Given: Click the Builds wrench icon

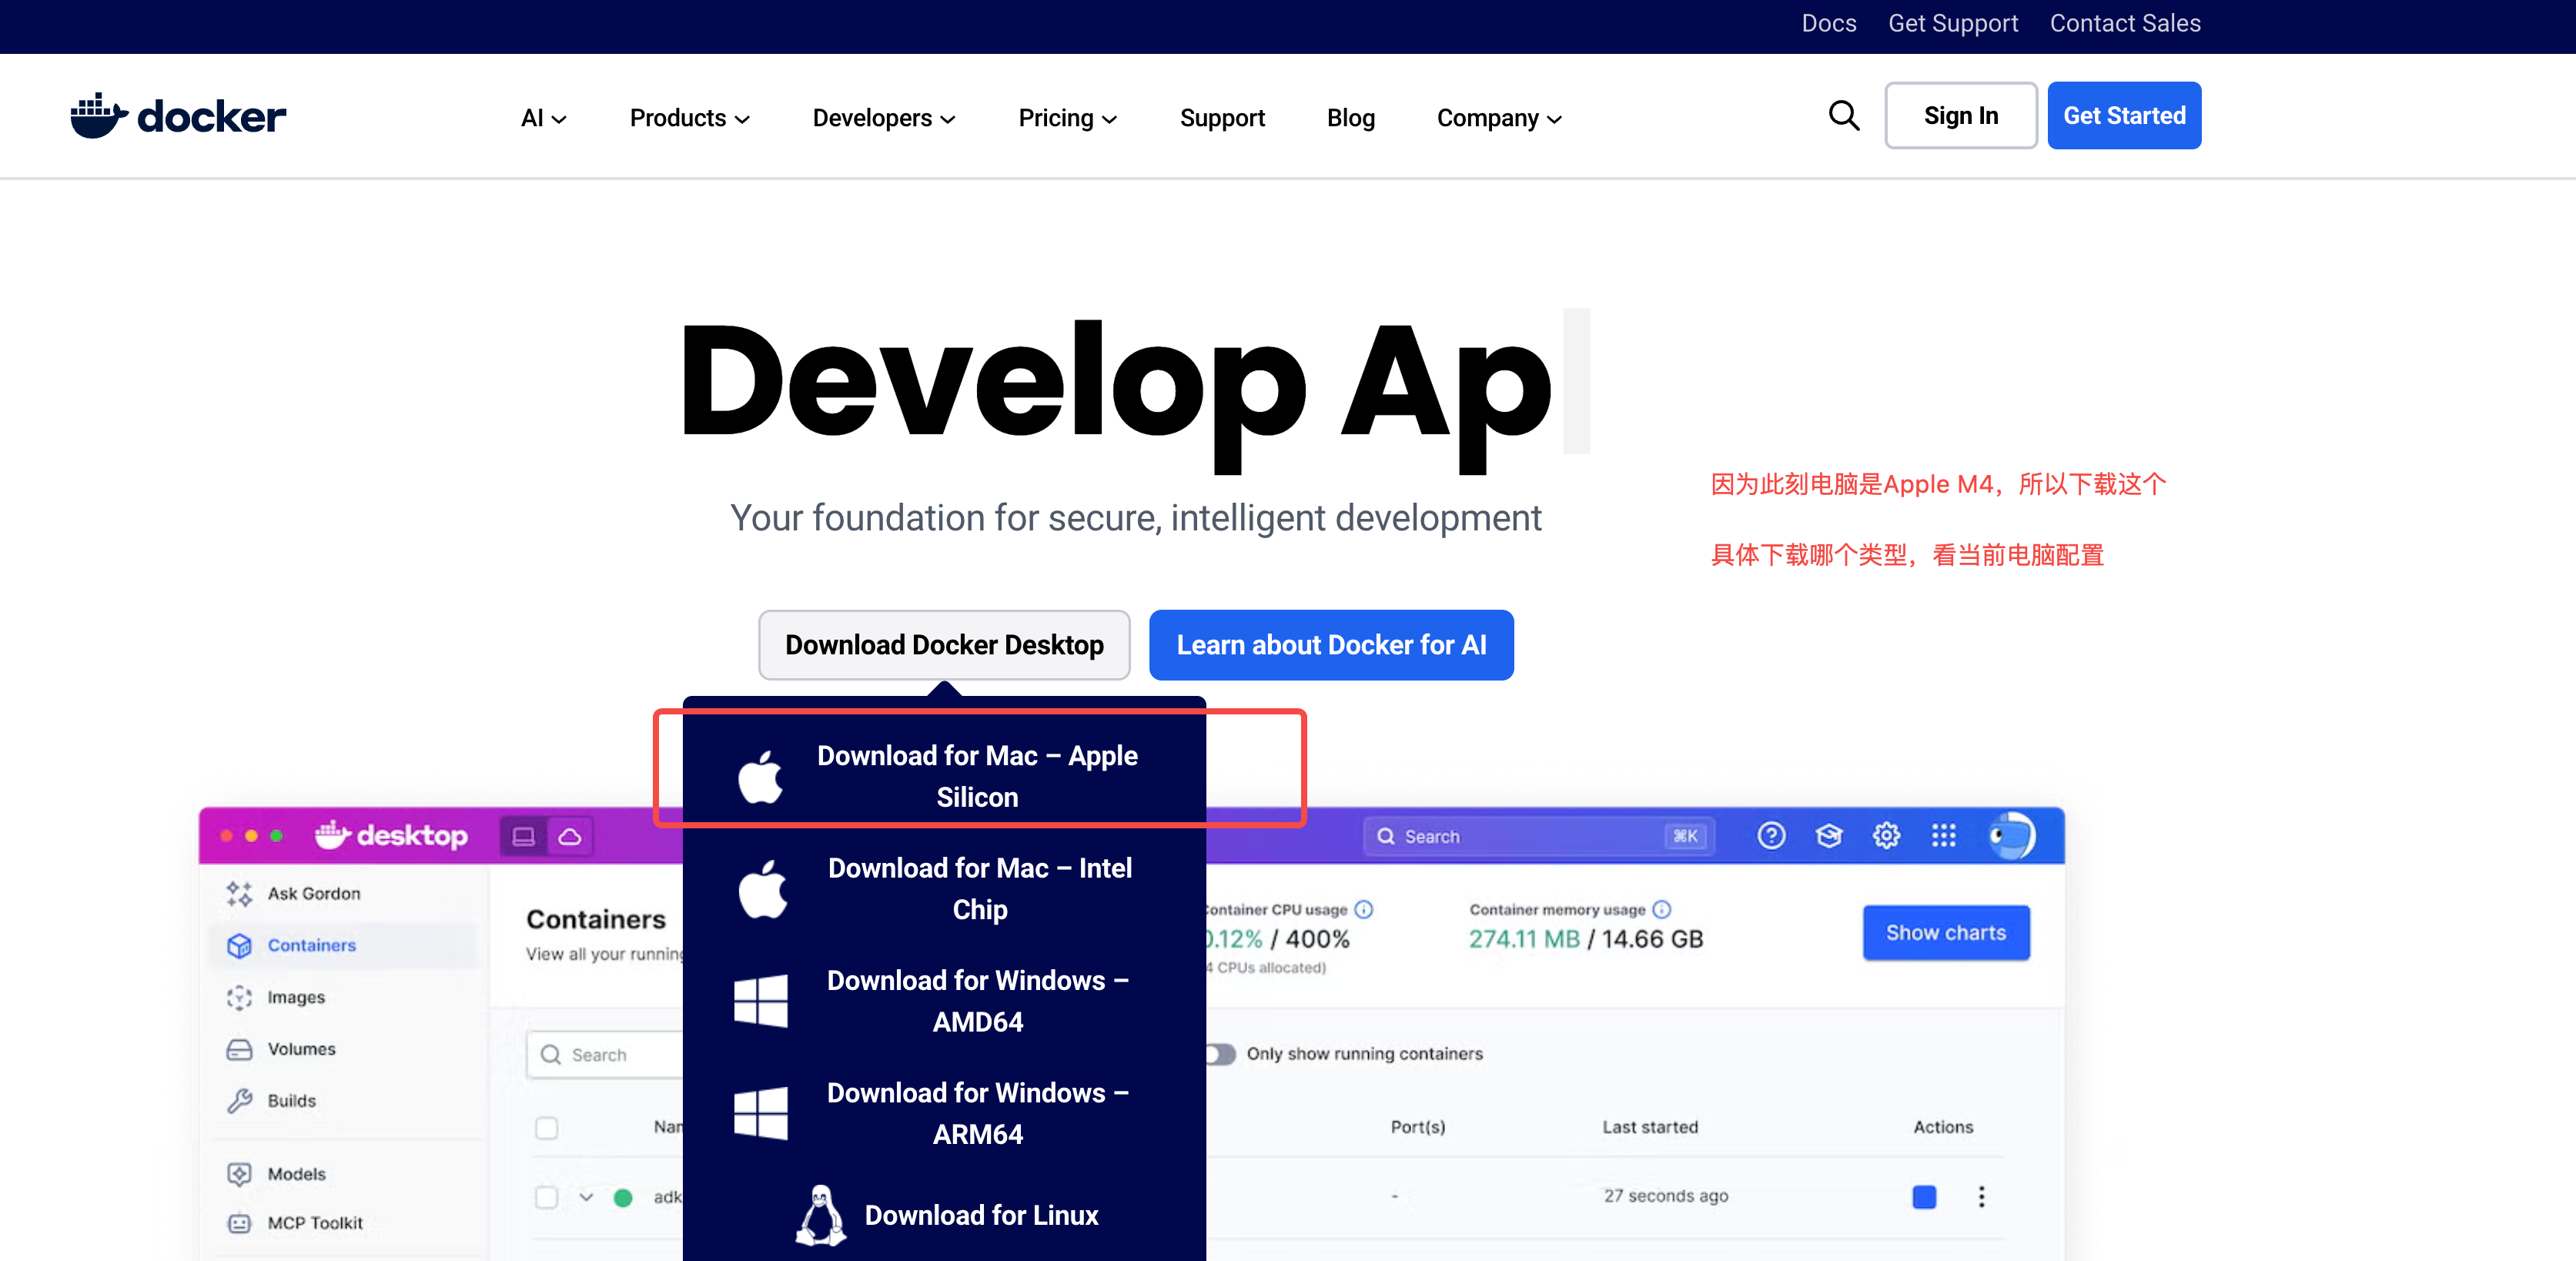Looking at the screenshot, I should click(x=239, y=1100).
